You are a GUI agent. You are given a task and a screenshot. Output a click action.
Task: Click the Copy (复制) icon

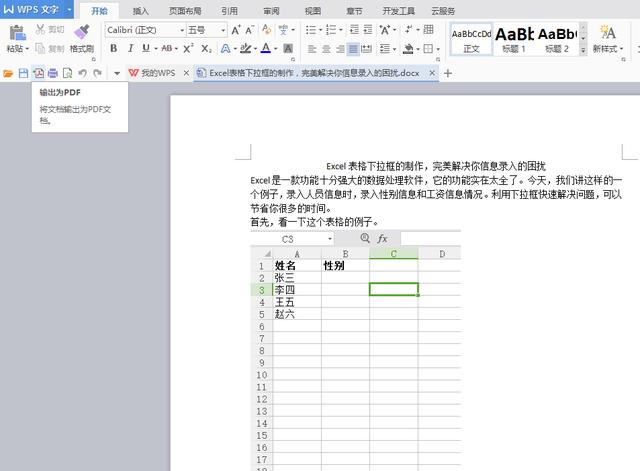tap(40, 49)
